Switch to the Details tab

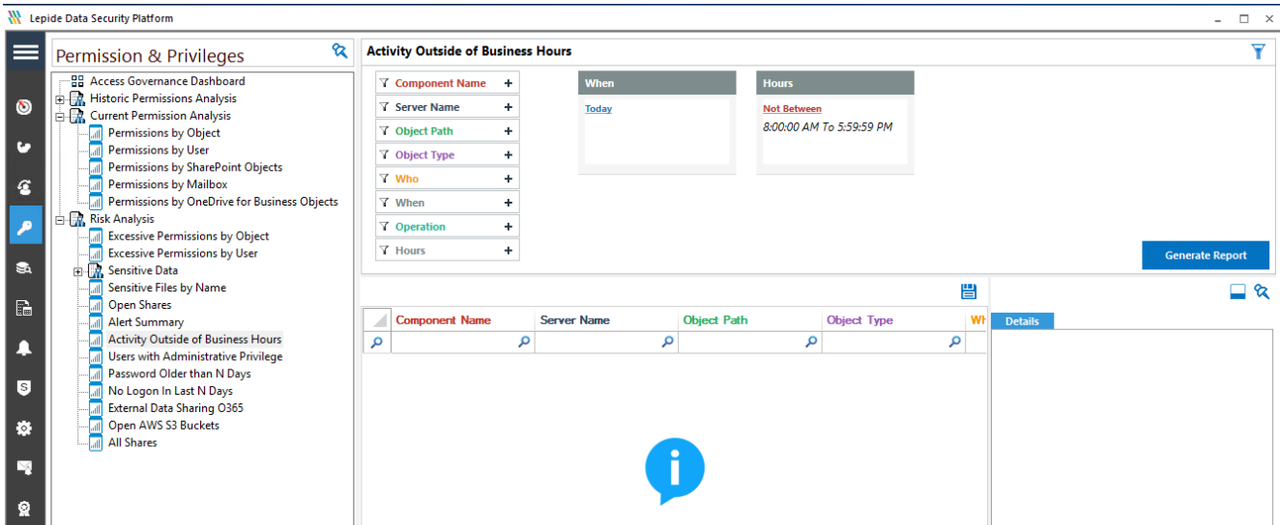[1022, 321]
